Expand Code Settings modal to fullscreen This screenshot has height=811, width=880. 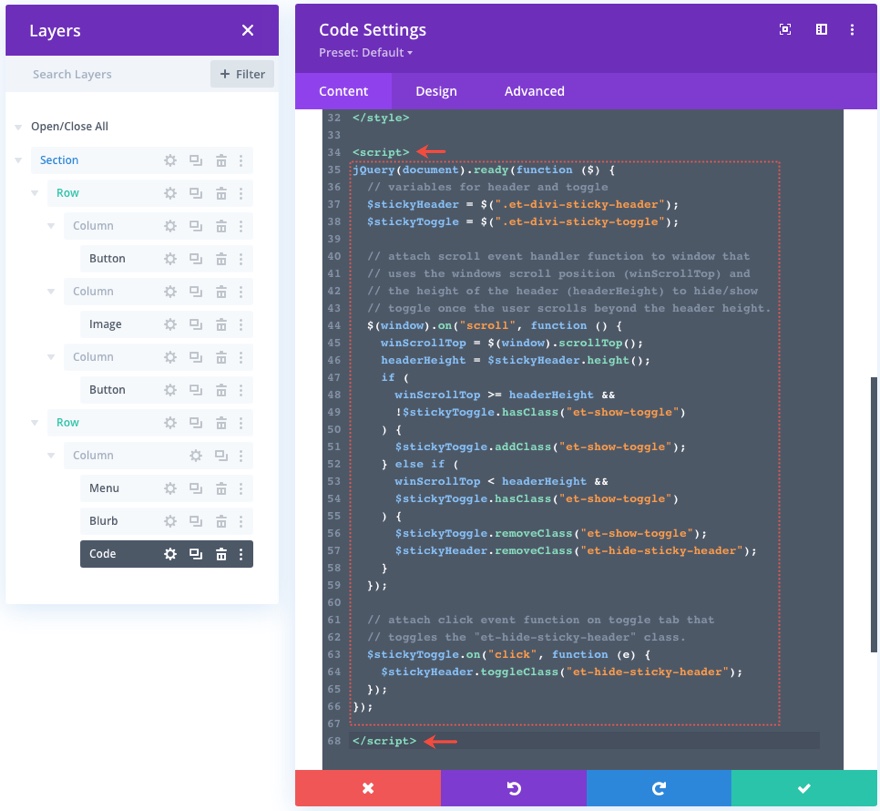click(785, 30)
